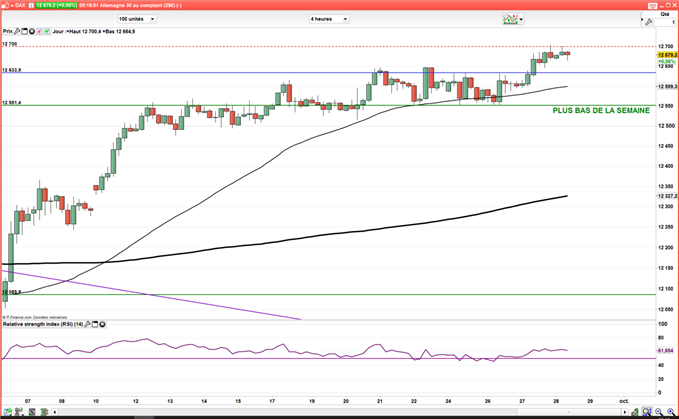
Task: Expand the trading panel side arrow
Action: (x=642, y=19)
